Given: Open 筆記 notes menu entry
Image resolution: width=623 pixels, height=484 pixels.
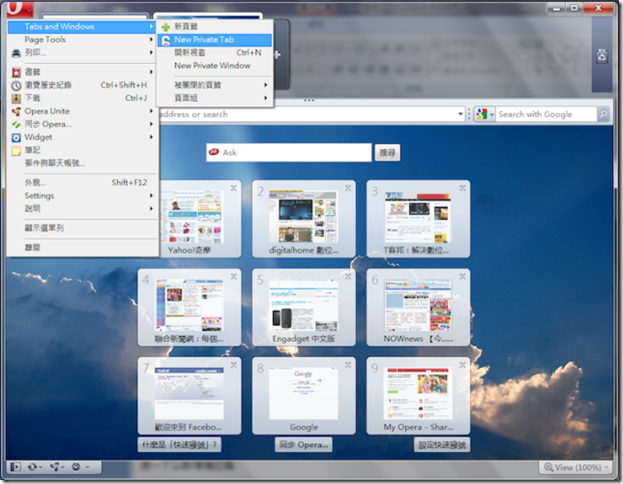Looking at the screenshot, I should coord(82,150).
